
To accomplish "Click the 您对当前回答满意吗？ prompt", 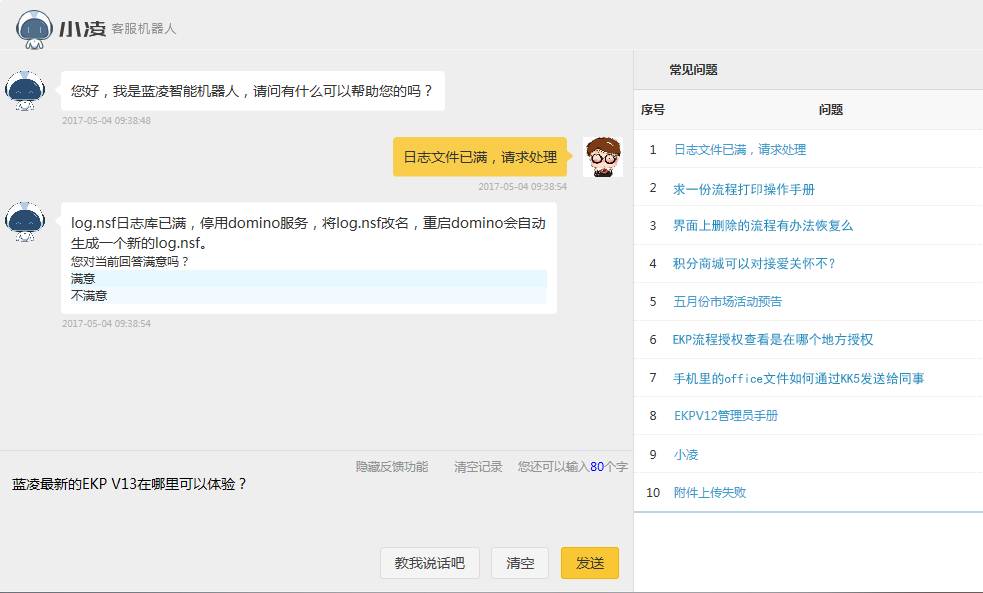I will click(130, 261).
